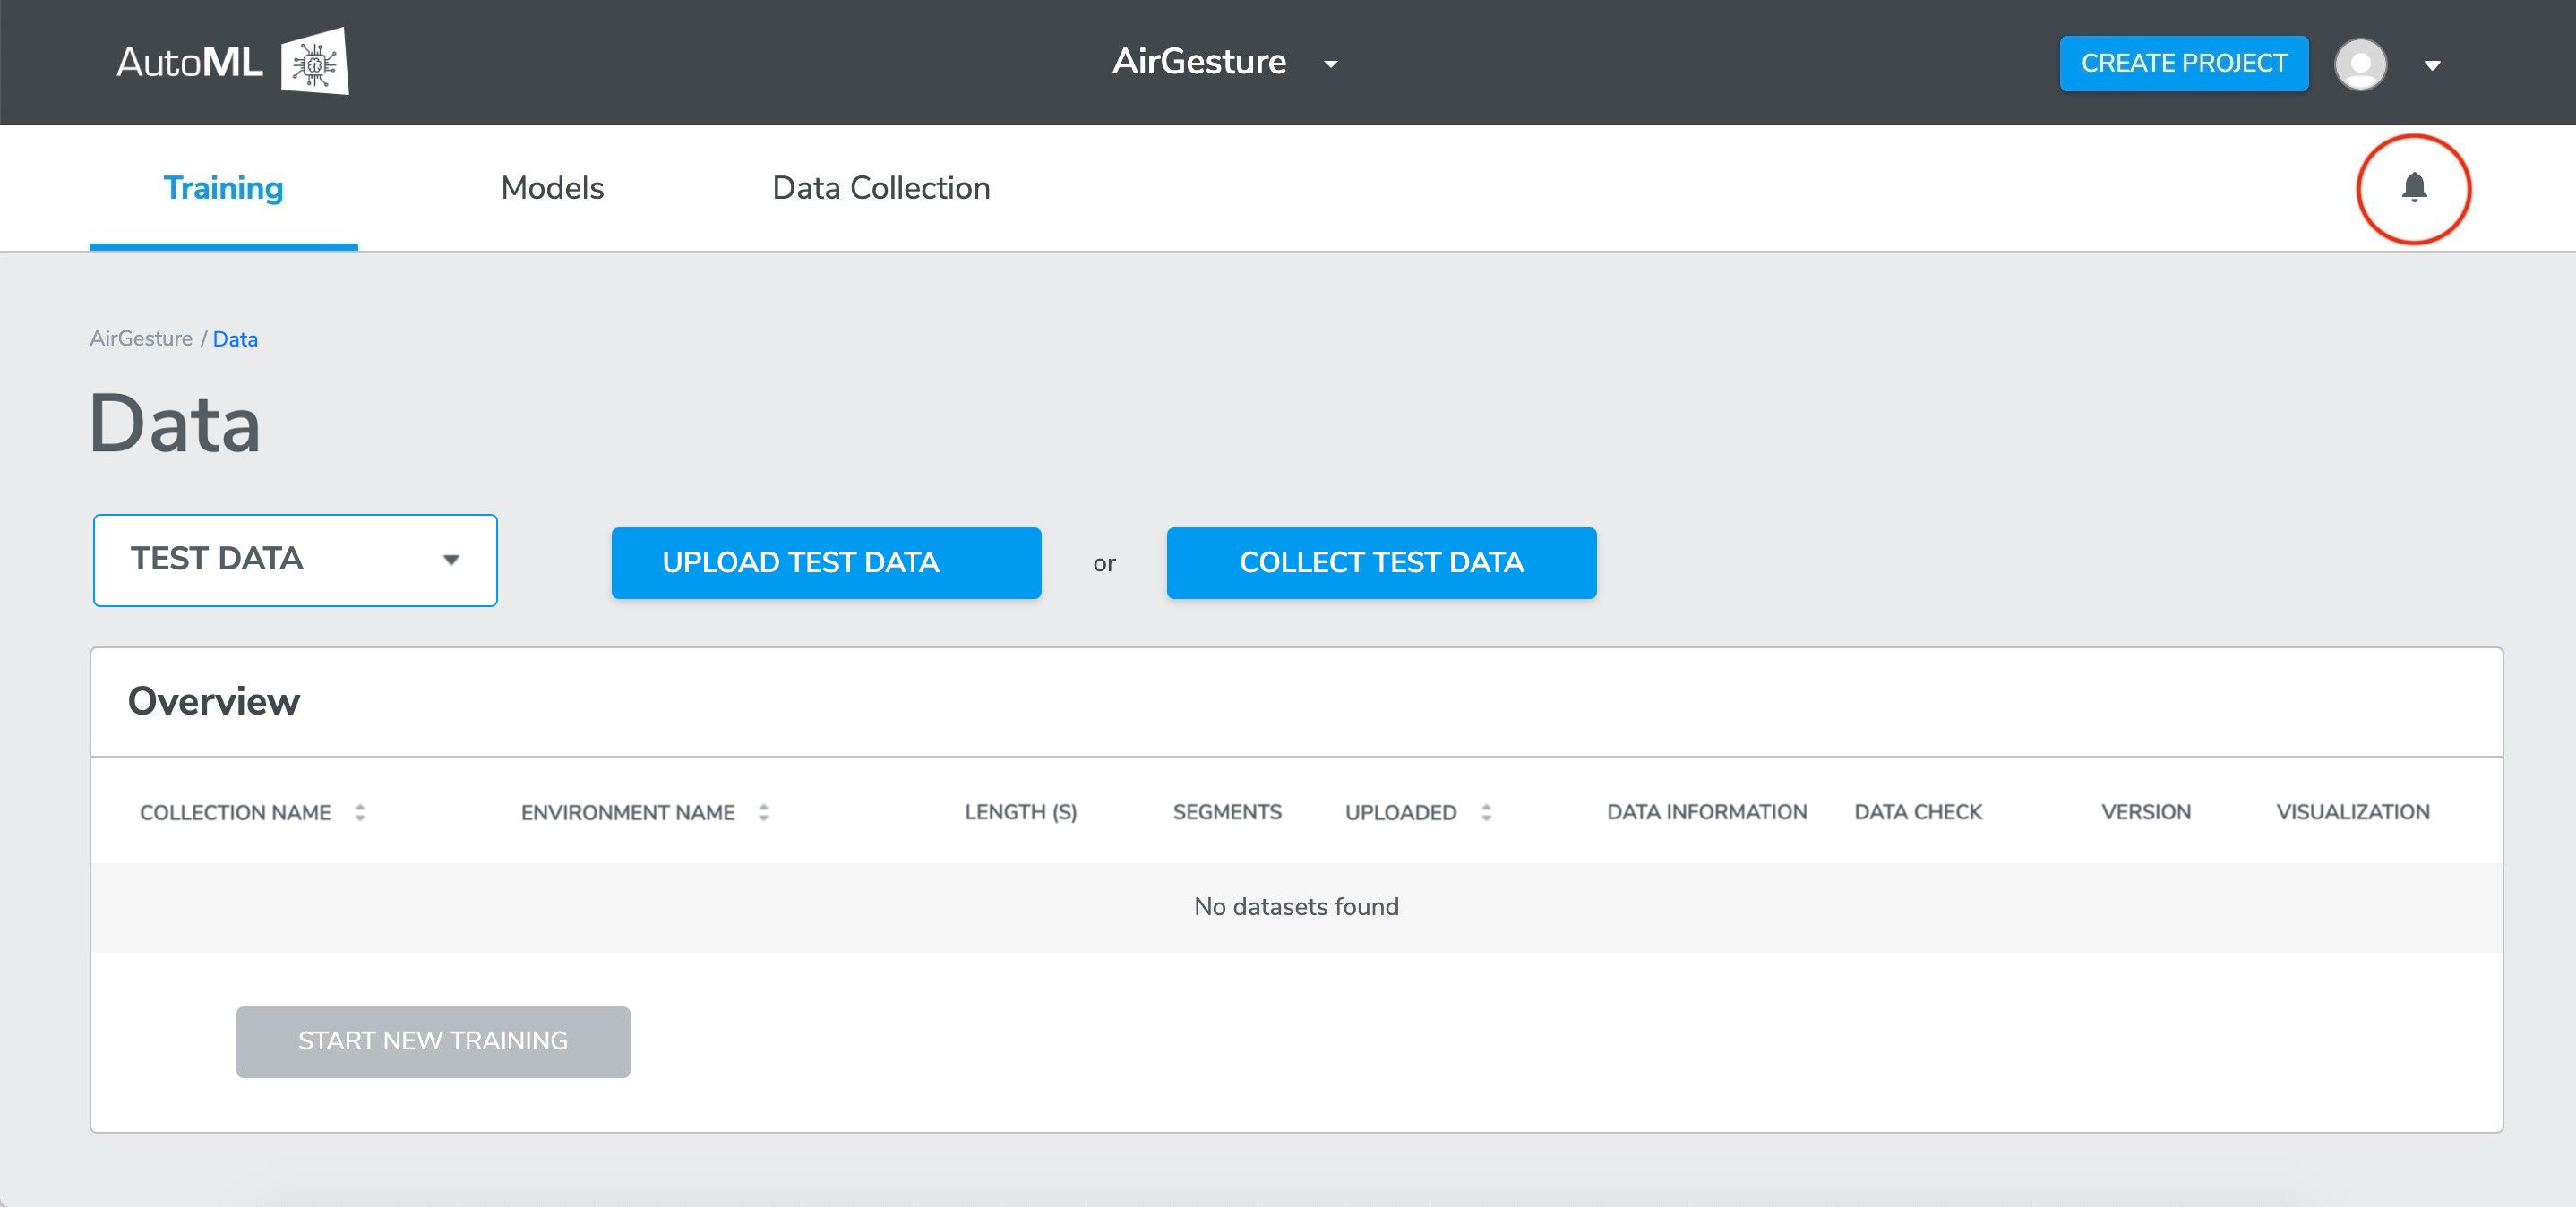Viewport: 2576px width, 1207px height.
Task: Open the TEST DATA dropdown
Action: (x=295, y=560)
